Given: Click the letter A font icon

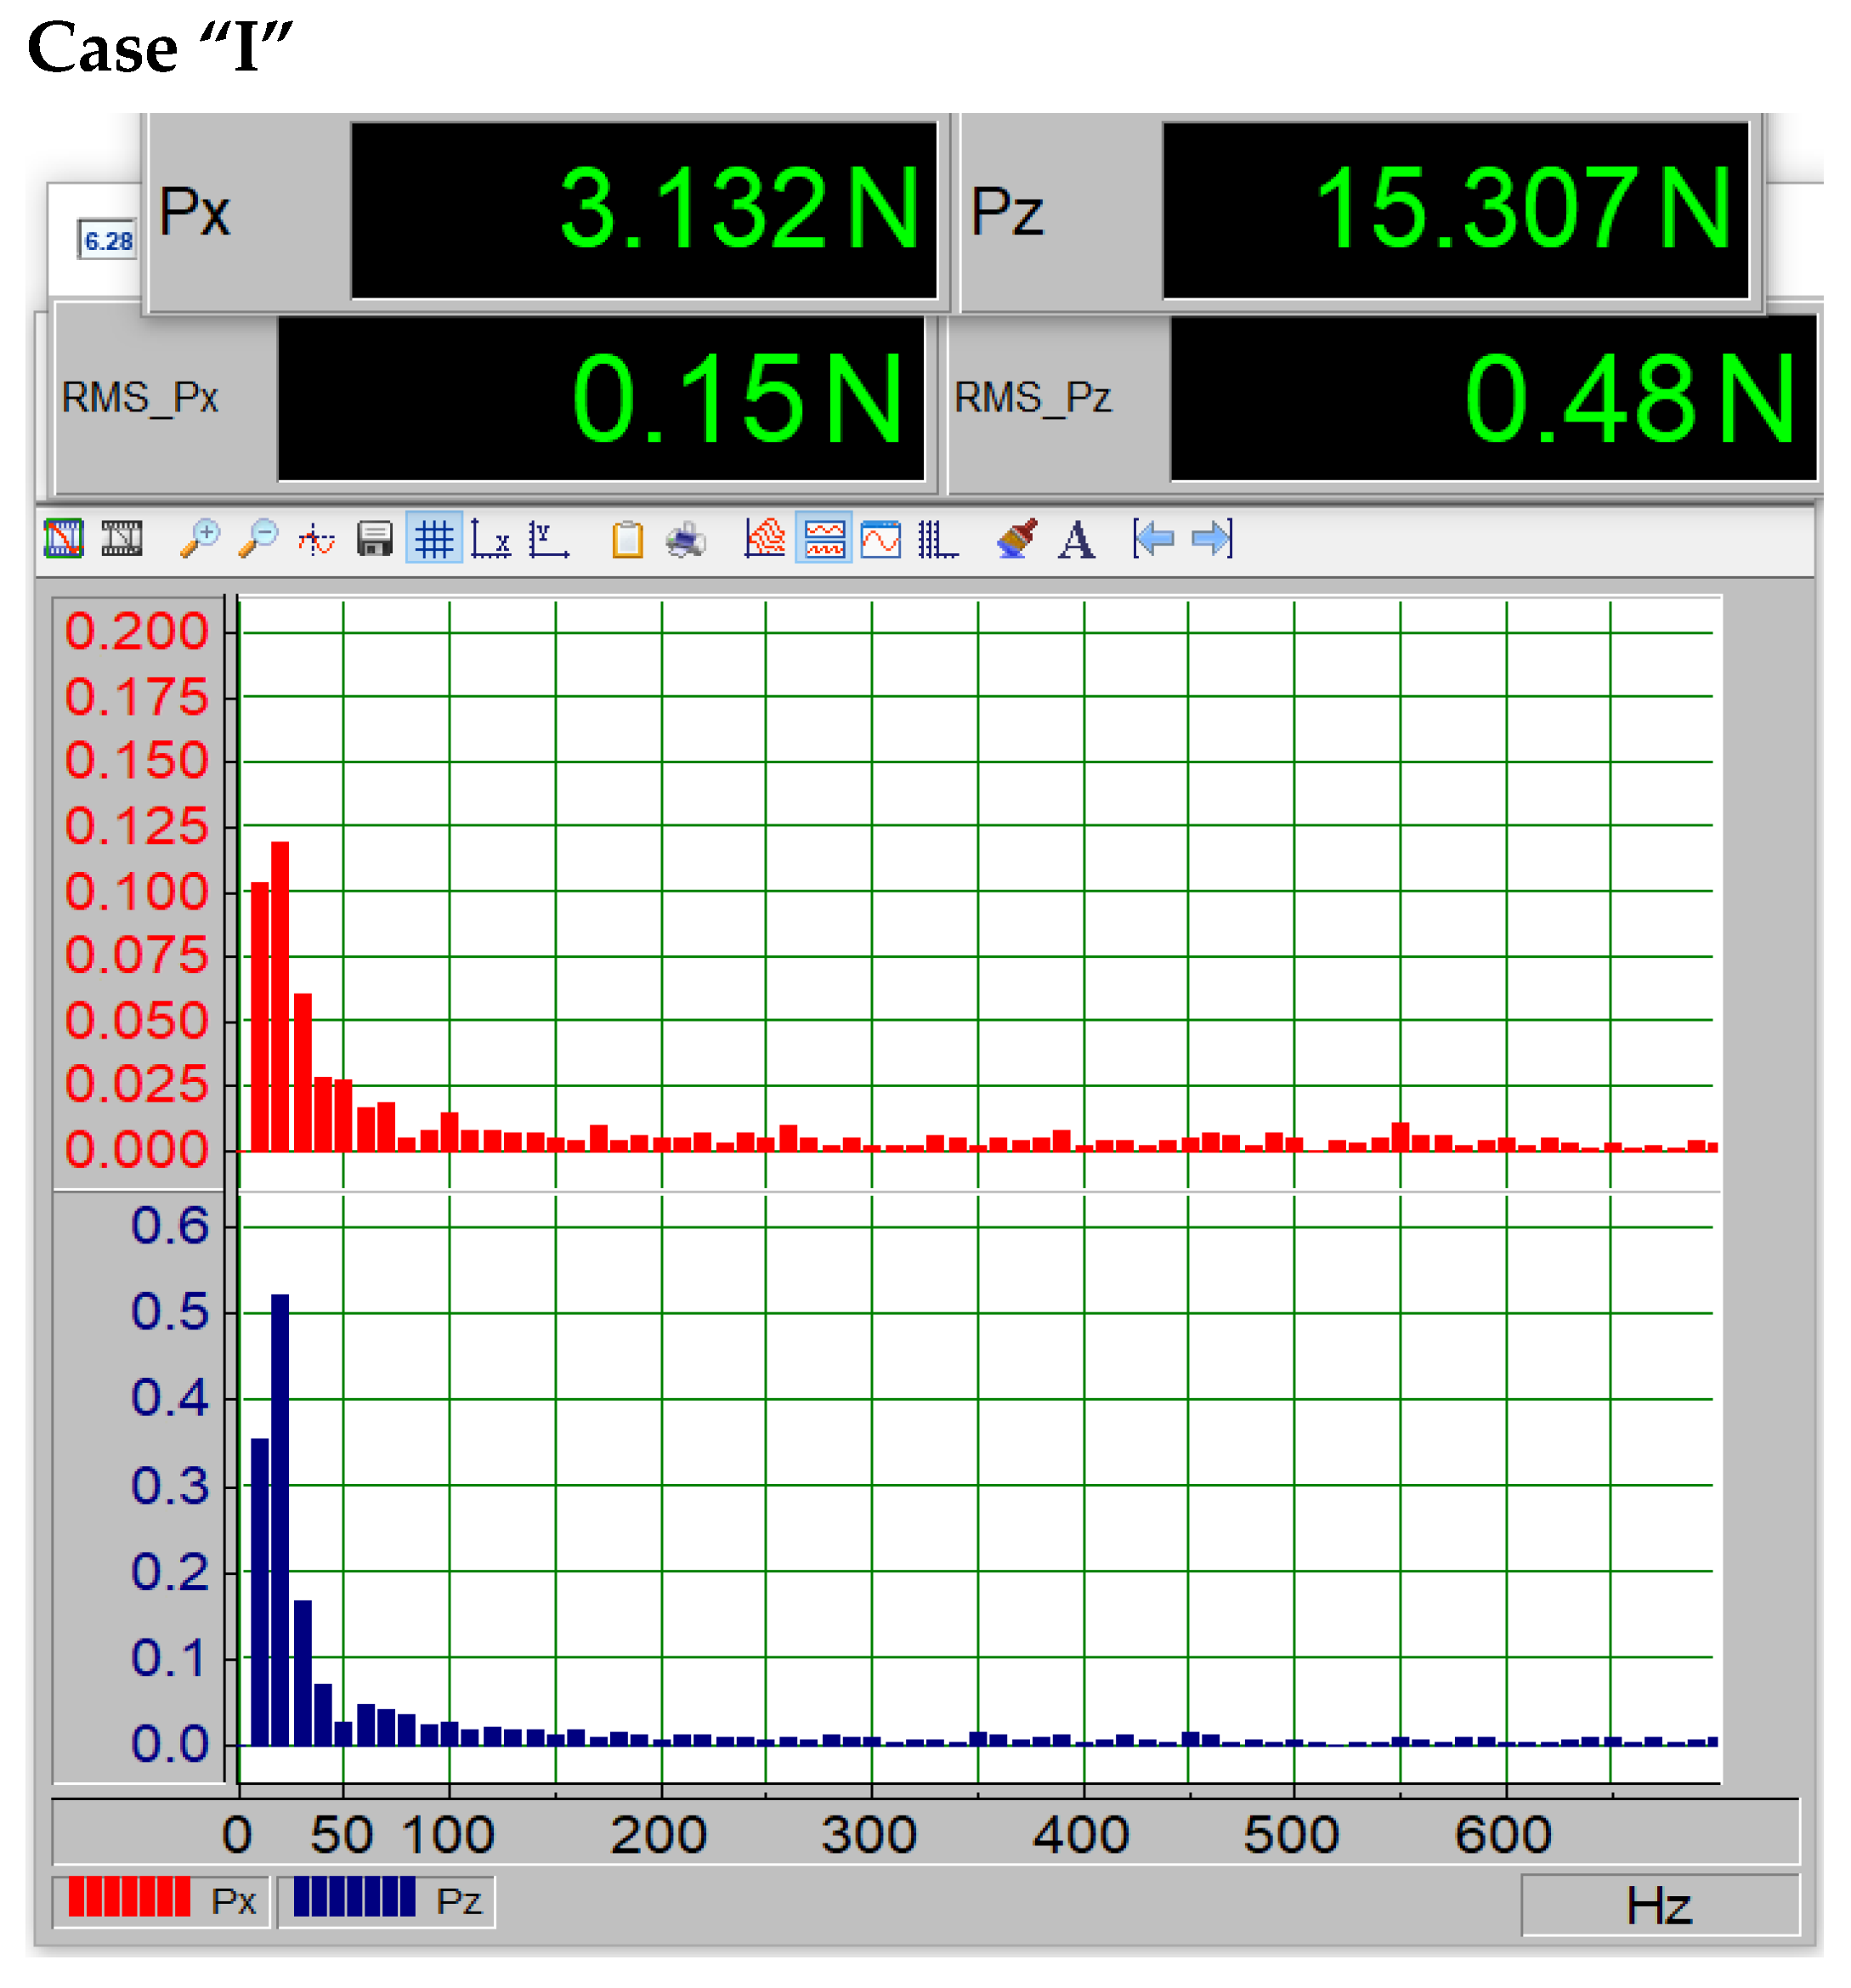Looking at the screenshot, I should coord(1076,540).
